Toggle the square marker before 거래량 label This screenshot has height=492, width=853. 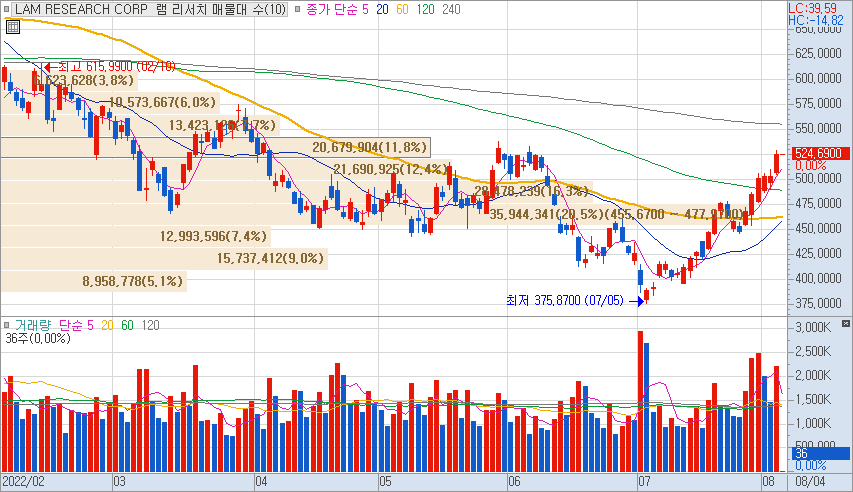point(7,325)
